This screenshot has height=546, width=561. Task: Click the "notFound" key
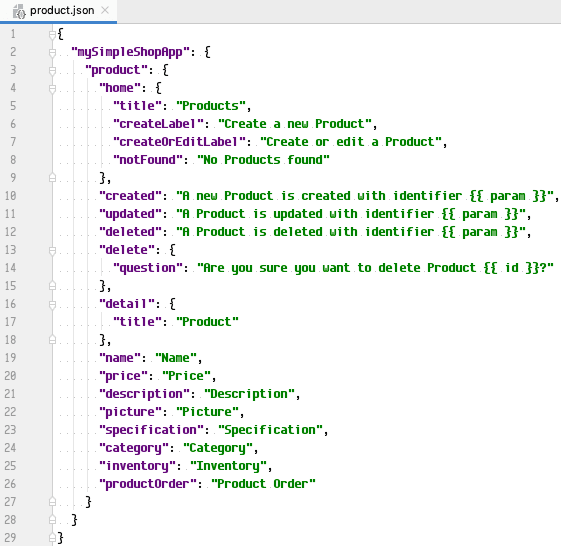[148, 160]
